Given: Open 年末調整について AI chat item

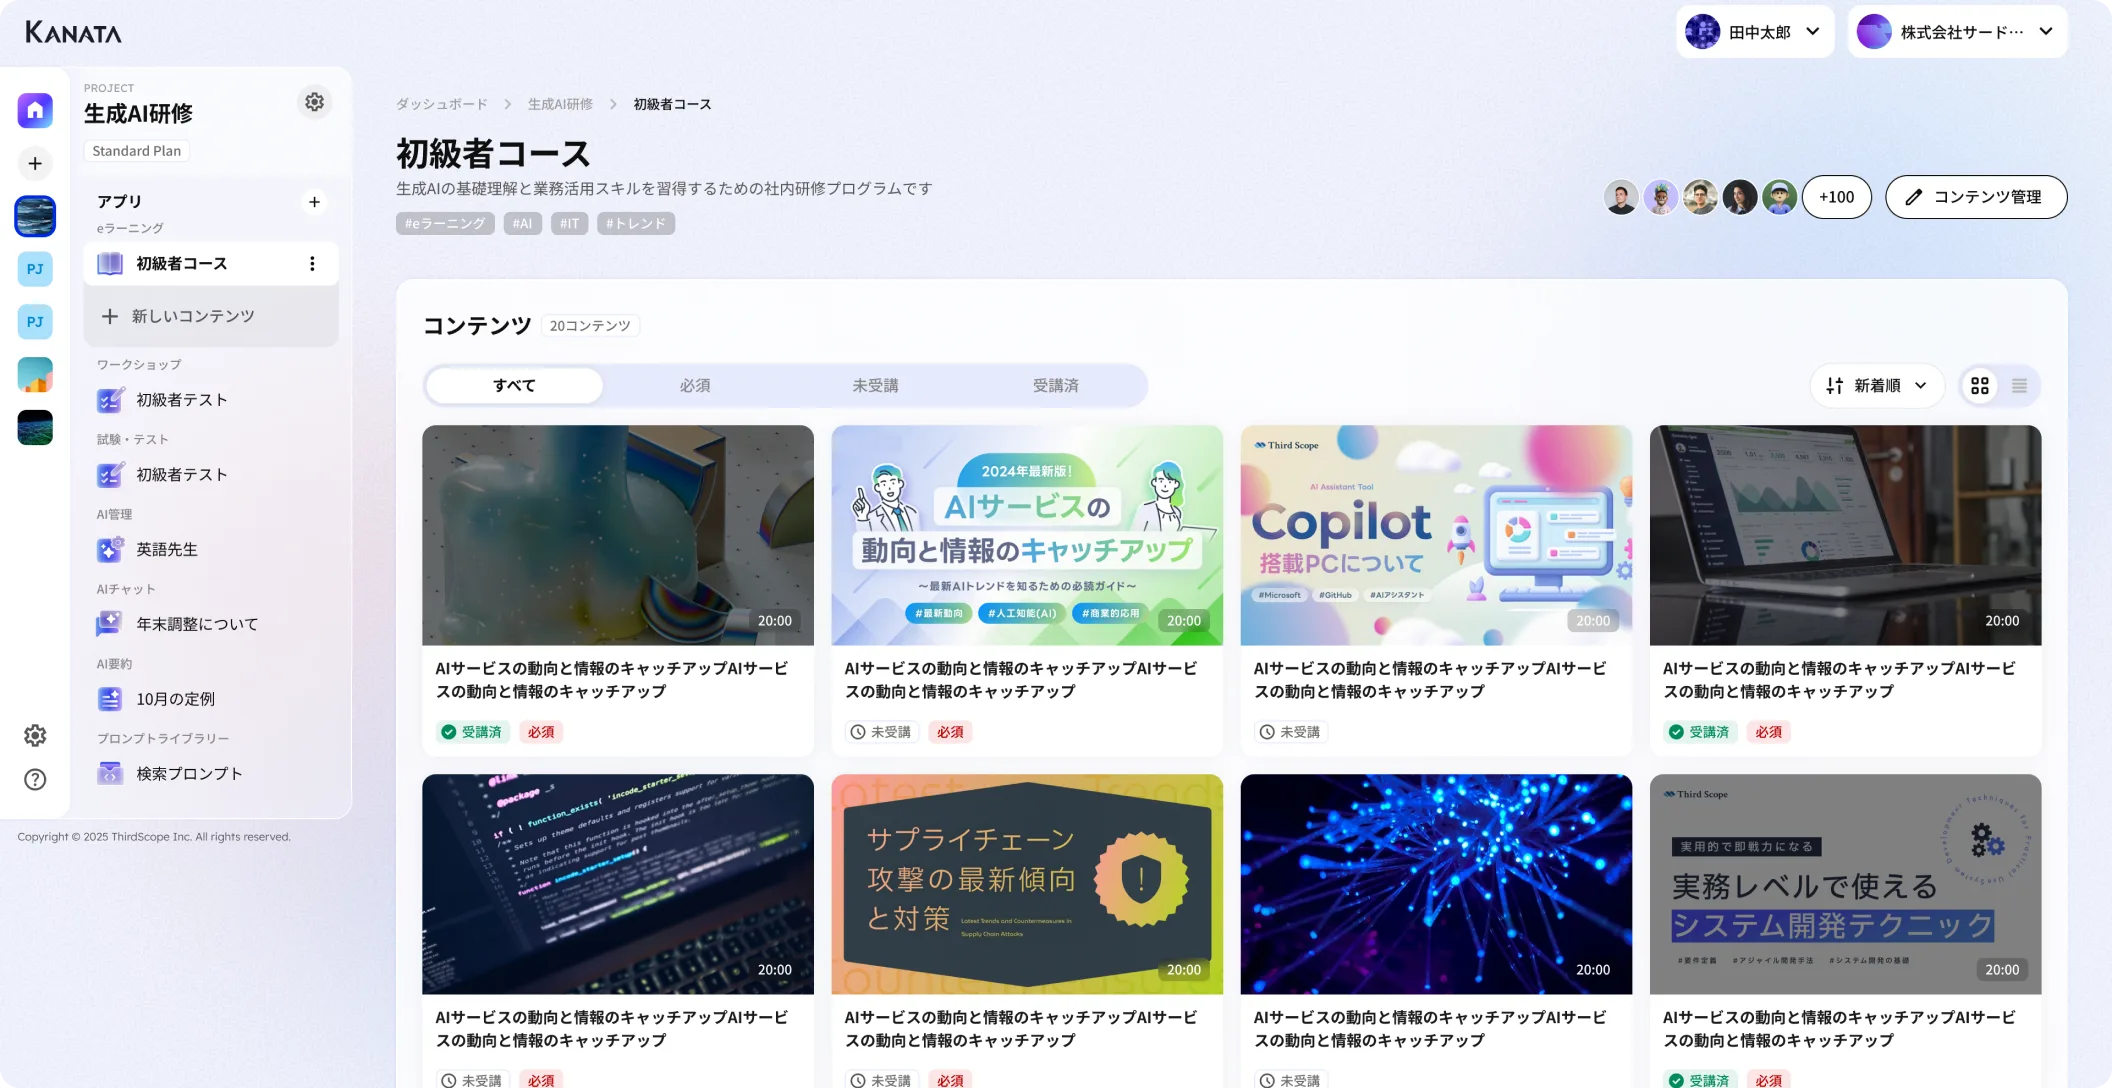Looking at the screenshot, I should (x=197, y=625).
